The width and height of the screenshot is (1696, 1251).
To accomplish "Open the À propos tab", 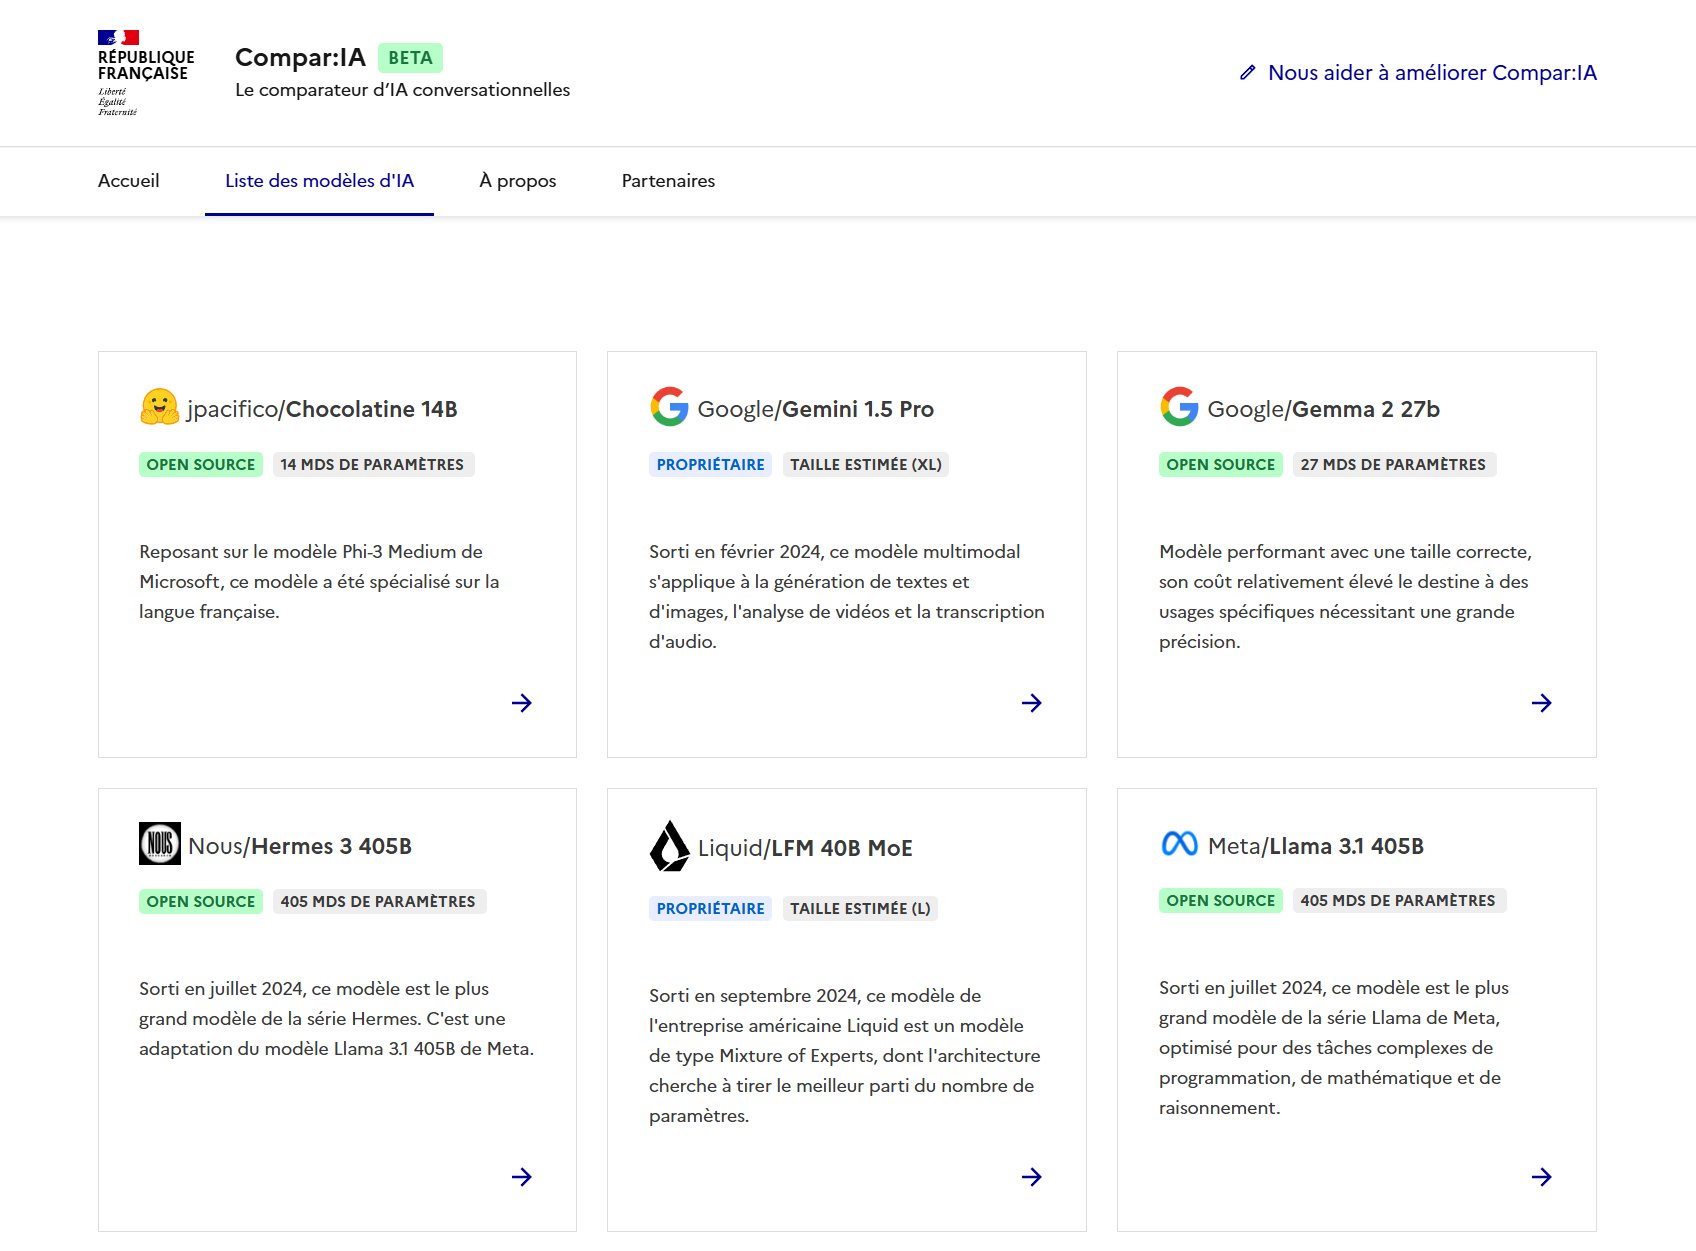I will pos(517,181).
